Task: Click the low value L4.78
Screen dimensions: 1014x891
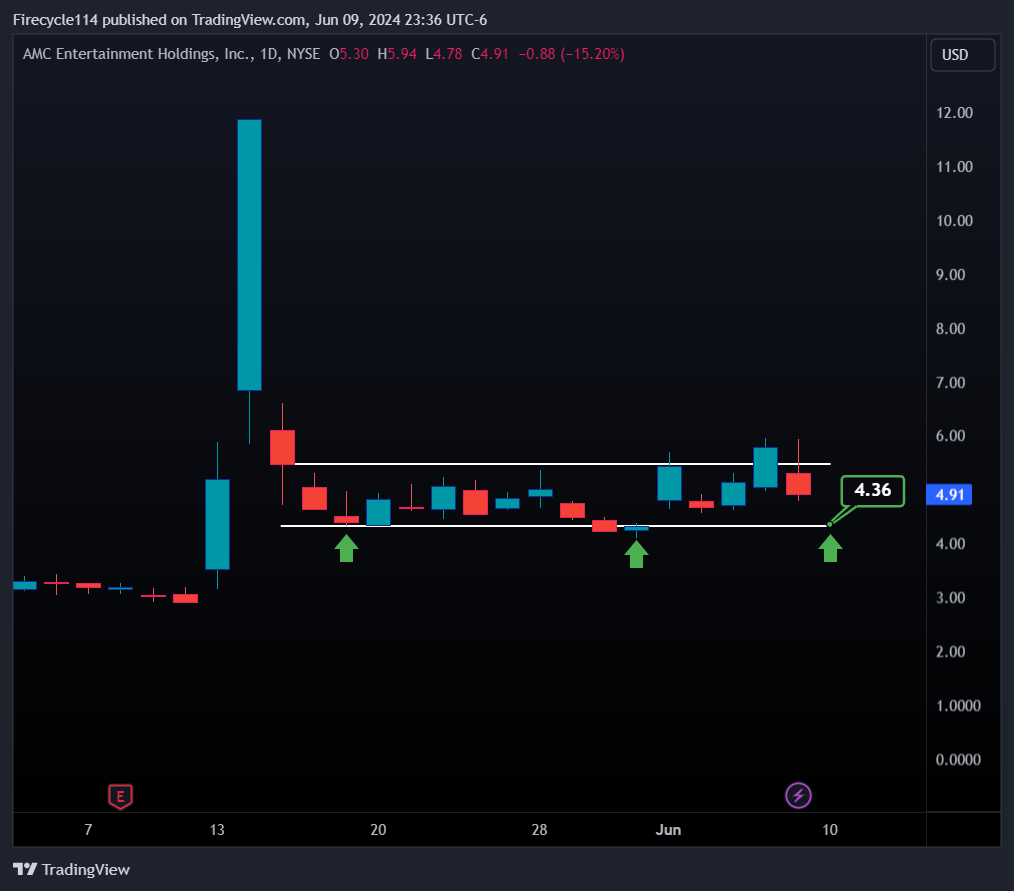Action: pyautogui.click(x=444, y=54)
